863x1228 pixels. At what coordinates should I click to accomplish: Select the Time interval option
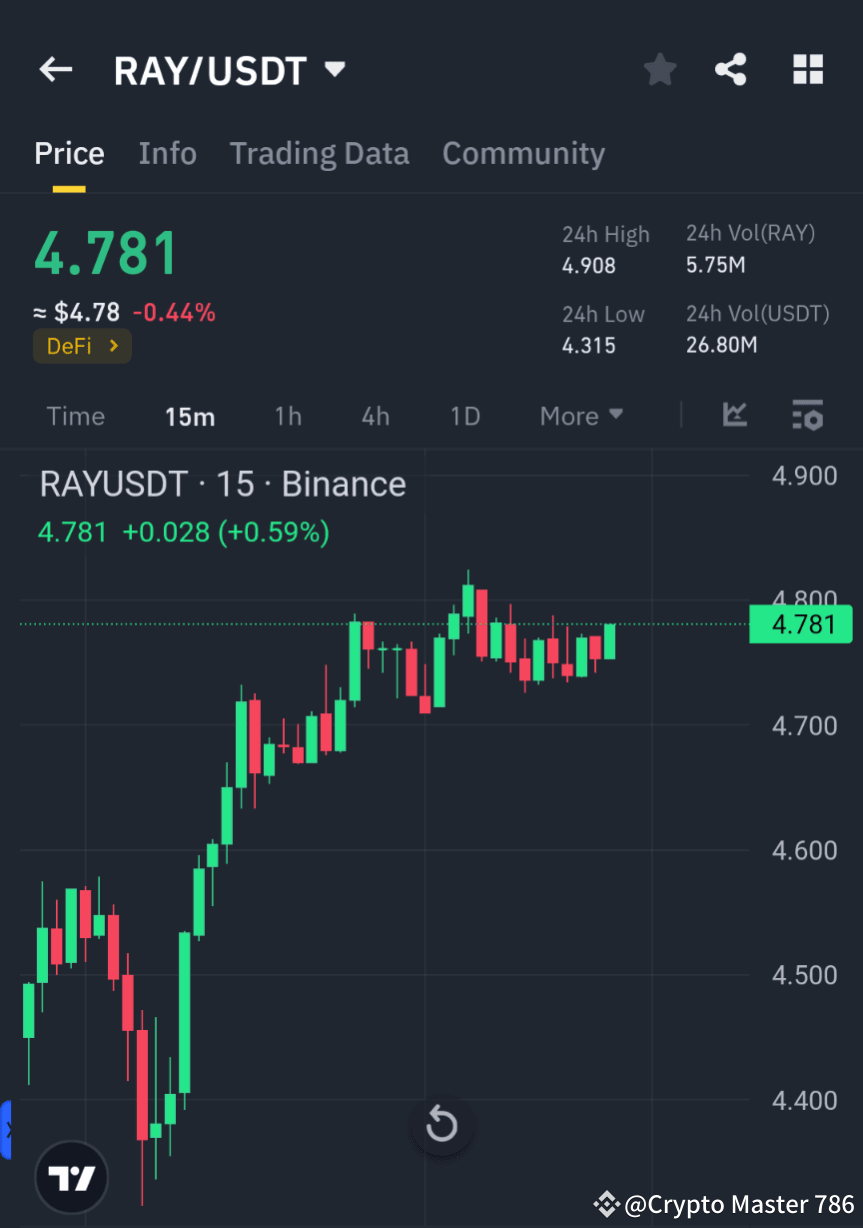click(75, 415)
